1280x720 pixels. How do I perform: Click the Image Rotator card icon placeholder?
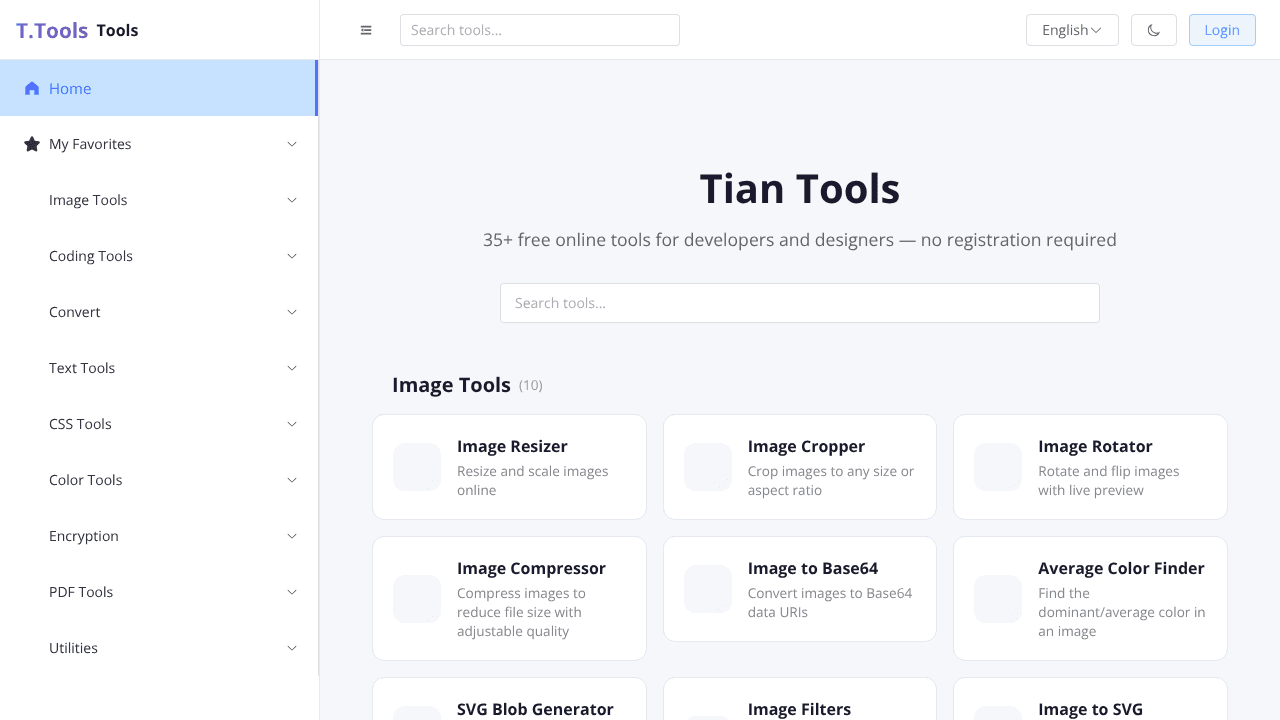click(x=998, y=467)
